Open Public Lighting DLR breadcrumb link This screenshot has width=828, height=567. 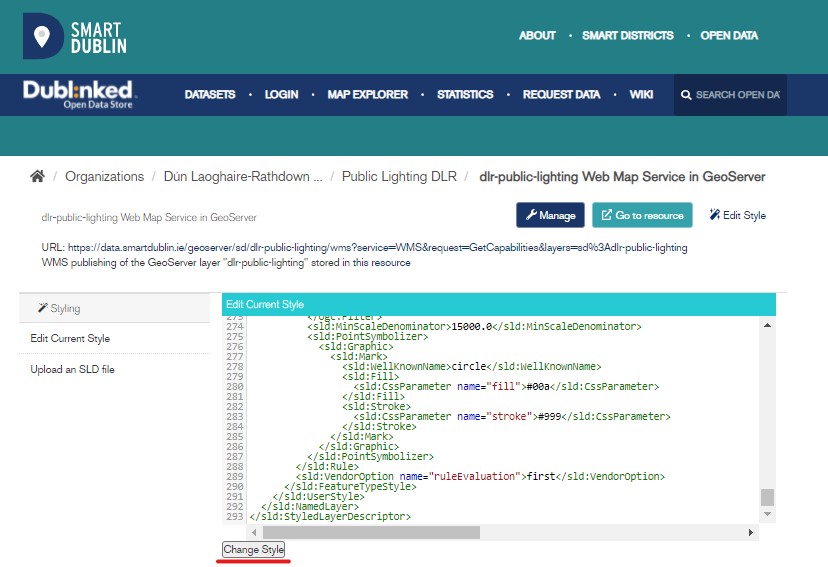click(x=399, y=177)
